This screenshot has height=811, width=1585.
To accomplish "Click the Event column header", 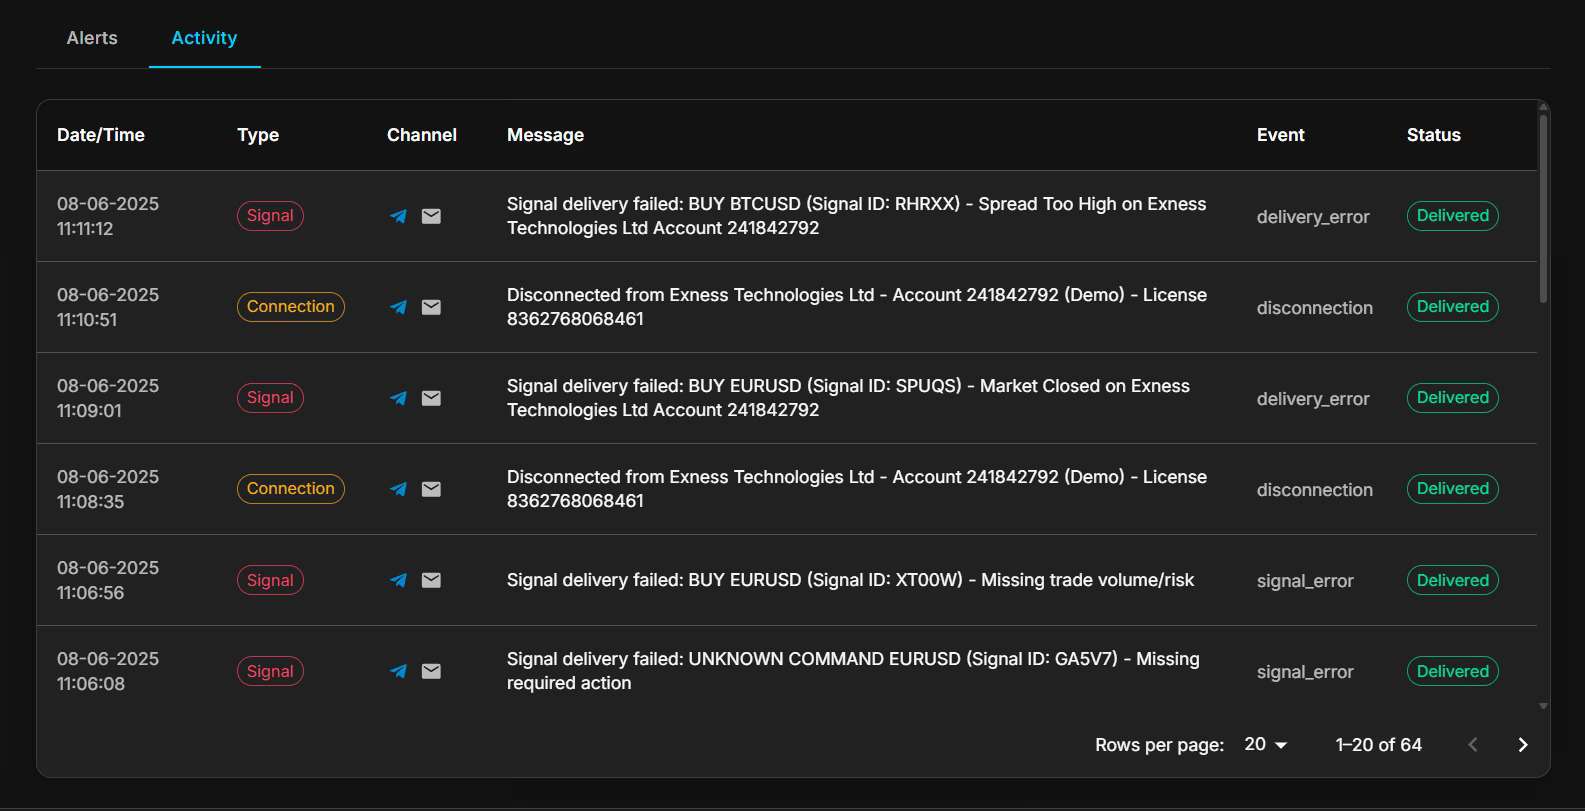I will point(1280,135).
